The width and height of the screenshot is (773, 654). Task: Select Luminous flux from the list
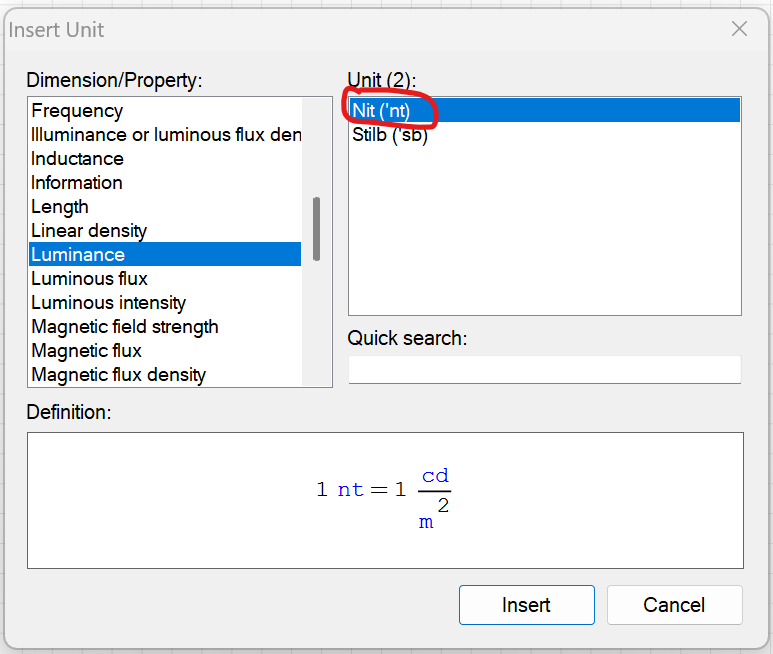(89, 279)
